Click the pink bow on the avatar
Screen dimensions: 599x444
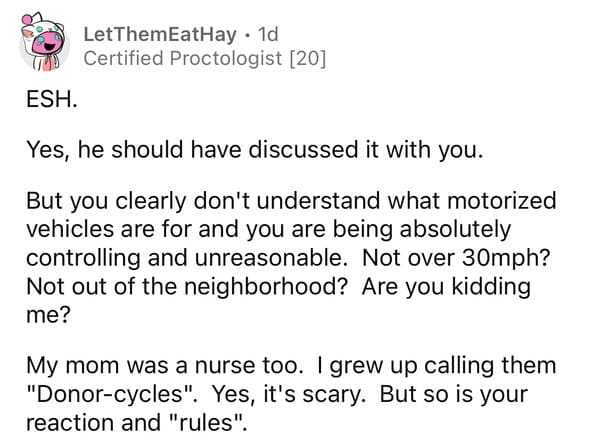tap(27, 19)
